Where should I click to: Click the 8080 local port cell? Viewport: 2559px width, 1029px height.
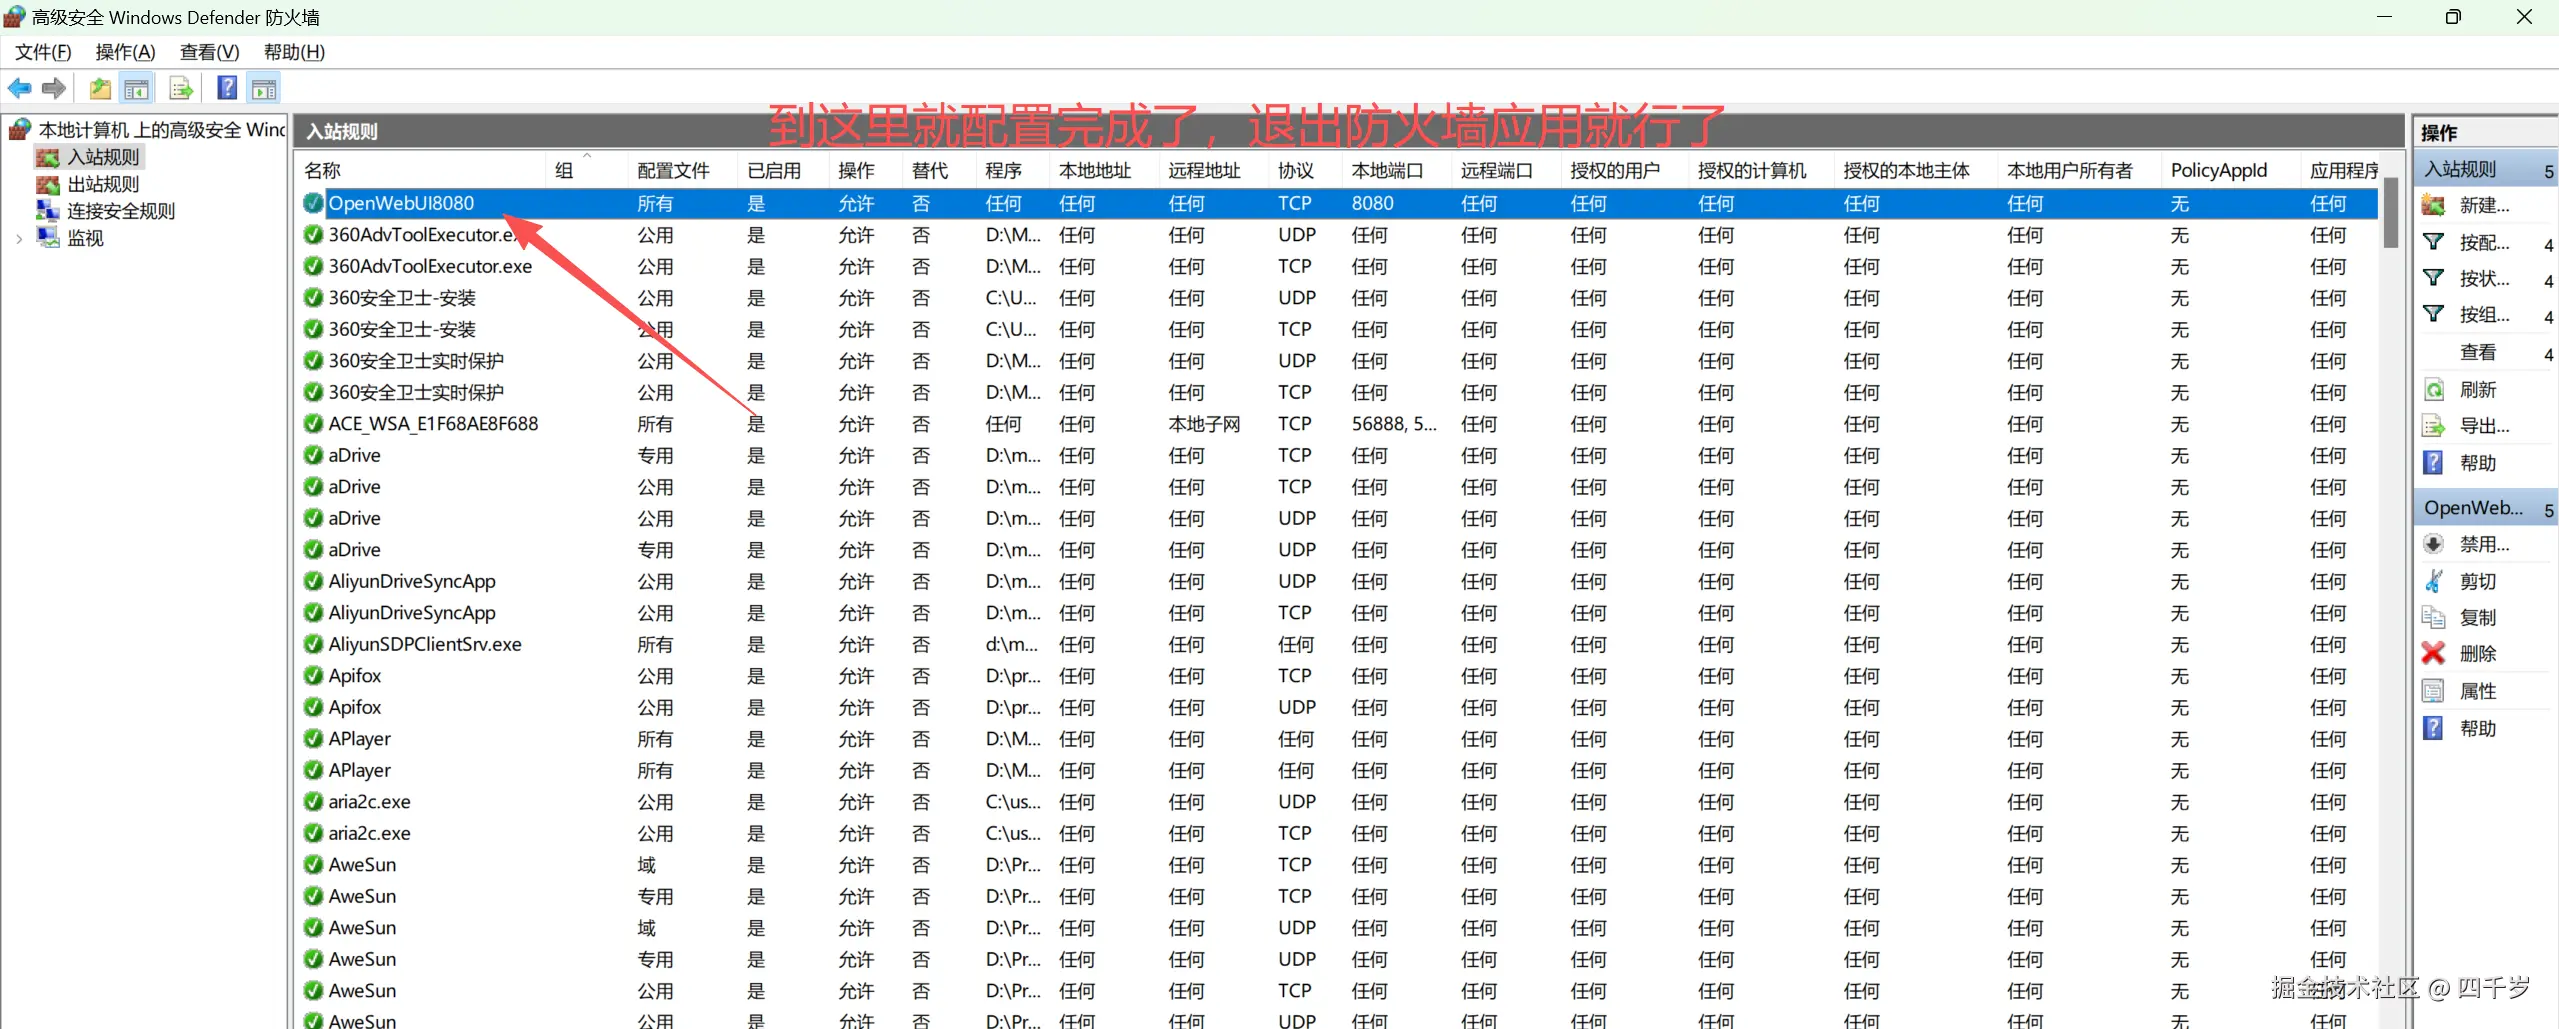click(x=1372, y=203)
